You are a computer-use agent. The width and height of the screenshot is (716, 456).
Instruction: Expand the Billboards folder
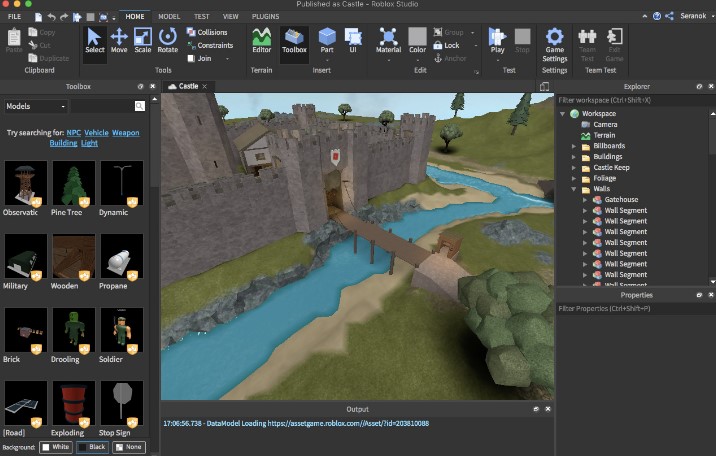tap(574, 146)
